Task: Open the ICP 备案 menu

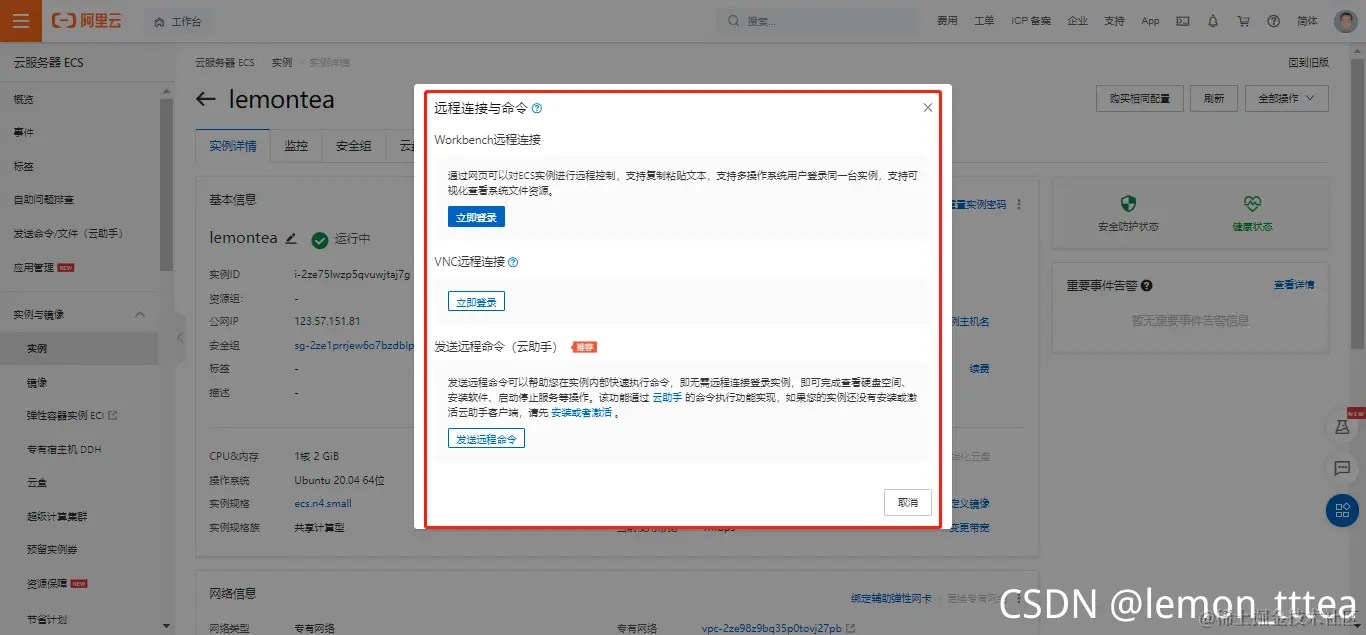Action: pyautogui.click(x=1031, y=21)
